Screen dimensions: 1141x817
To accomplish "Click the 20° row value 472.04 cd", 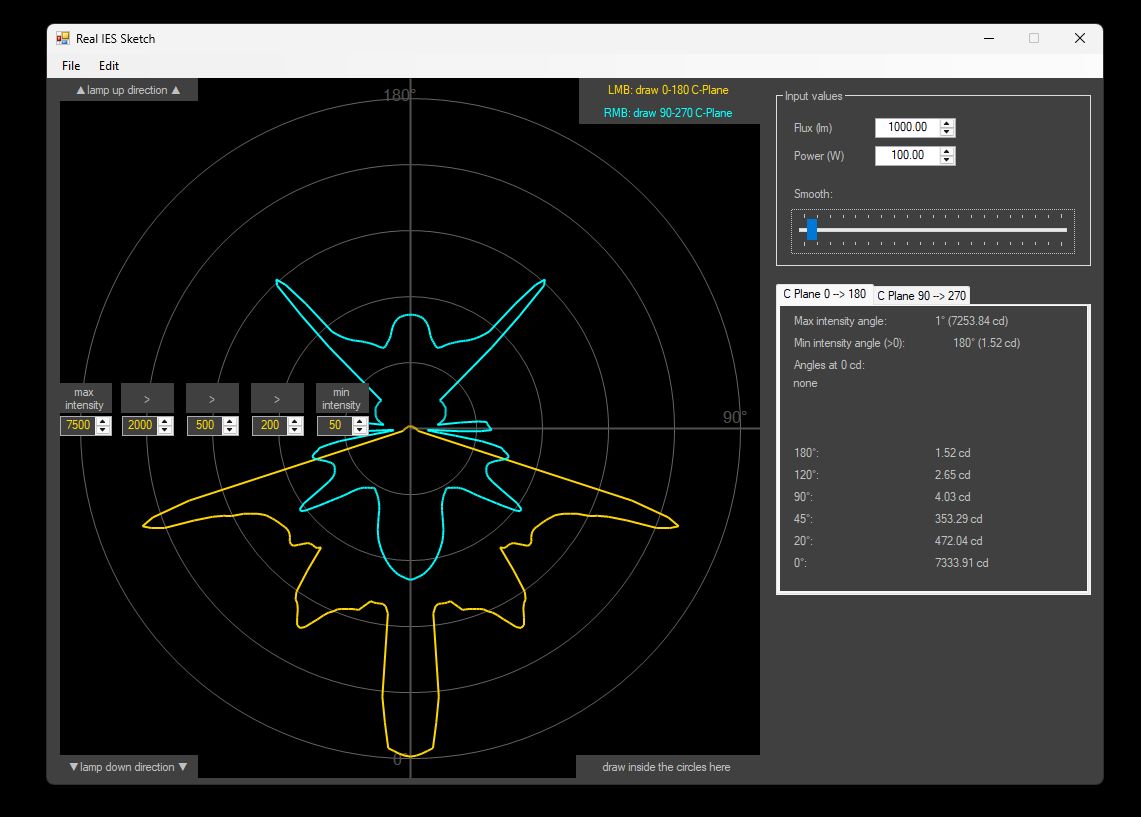I will point(958,541).
